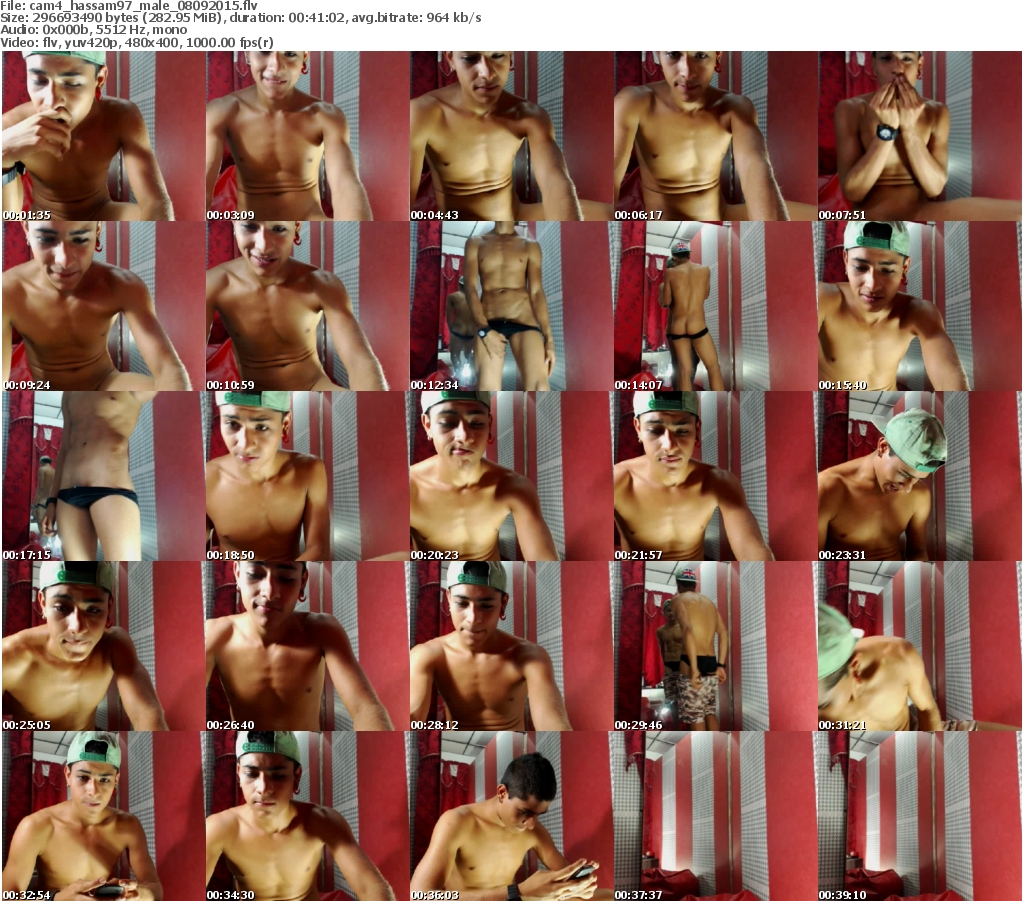Select the Size and duration info line
The height and width of the screenshot is (901, 1024).
pos(241,18)
